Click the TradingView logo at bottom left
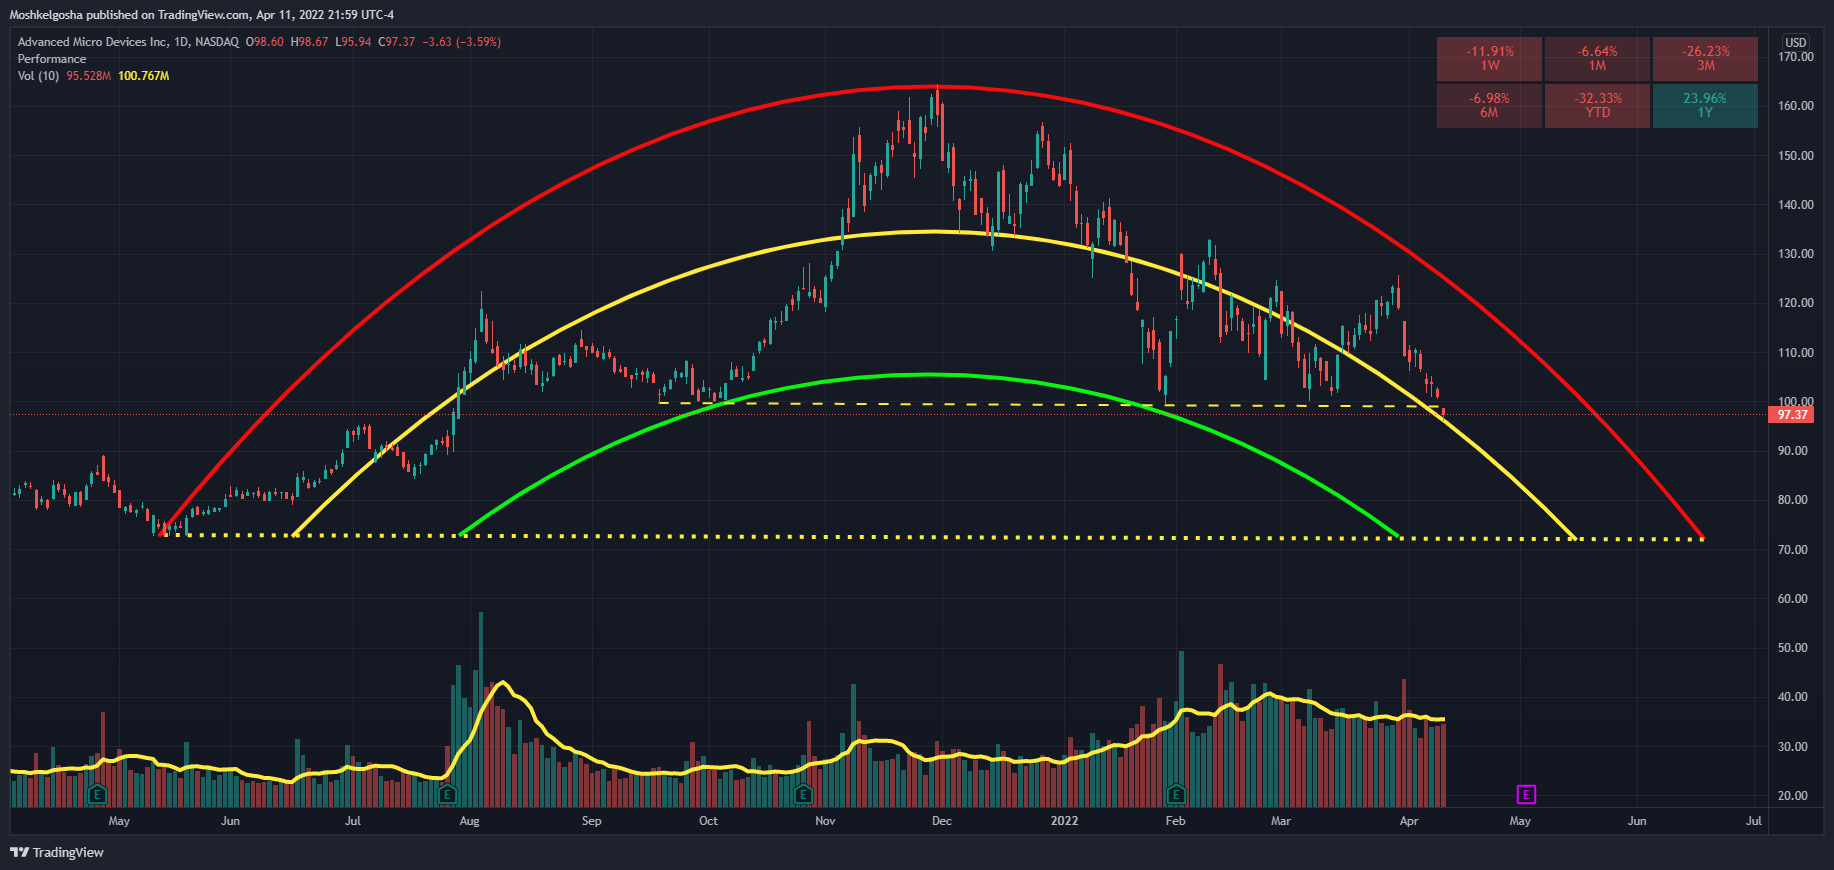This screenshot has height=870, width=1834. coord(57,852)
